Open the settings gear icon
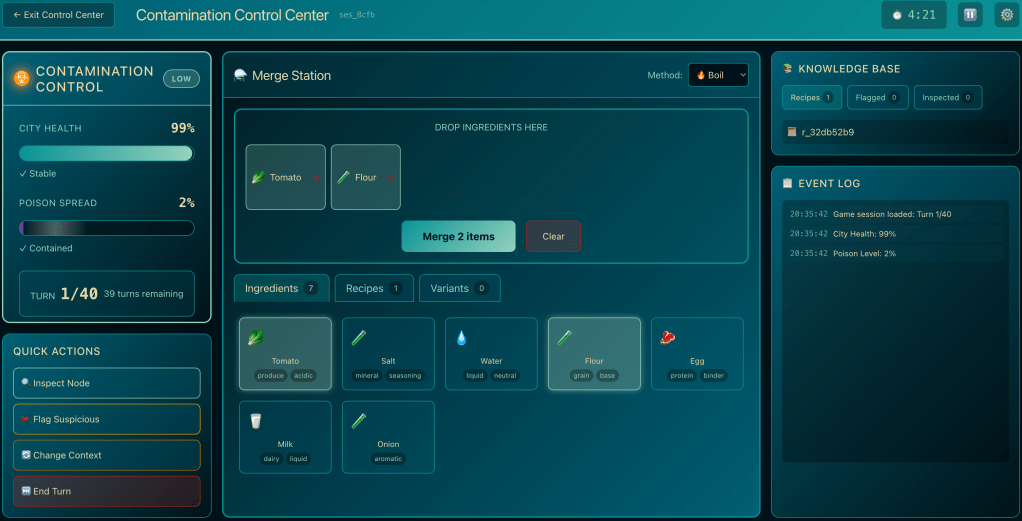Viewport: 1022px width, 521px height. (x=1006, y=15)
